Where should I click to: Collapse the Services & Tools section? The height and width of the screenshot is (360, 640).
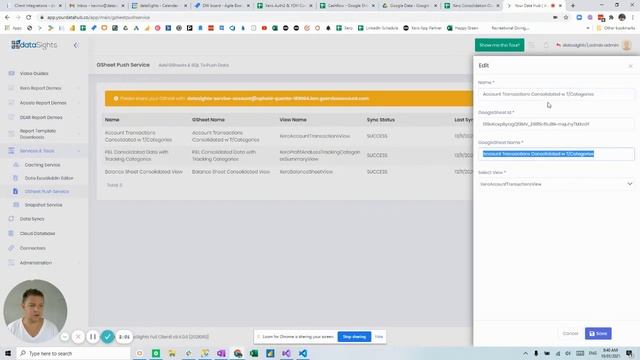[x=44, y=151]
